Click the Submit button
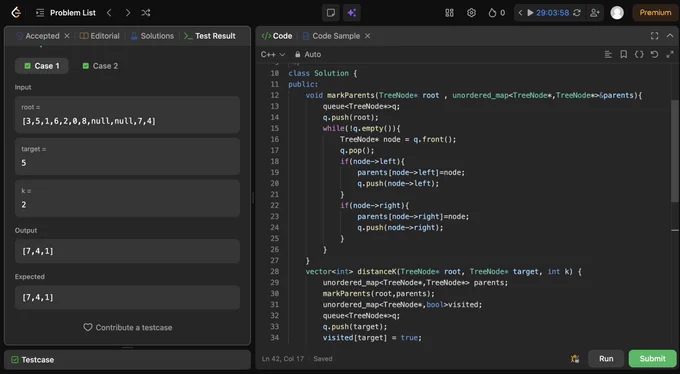This screenshot has width=680, height=374. coord(652,359)
